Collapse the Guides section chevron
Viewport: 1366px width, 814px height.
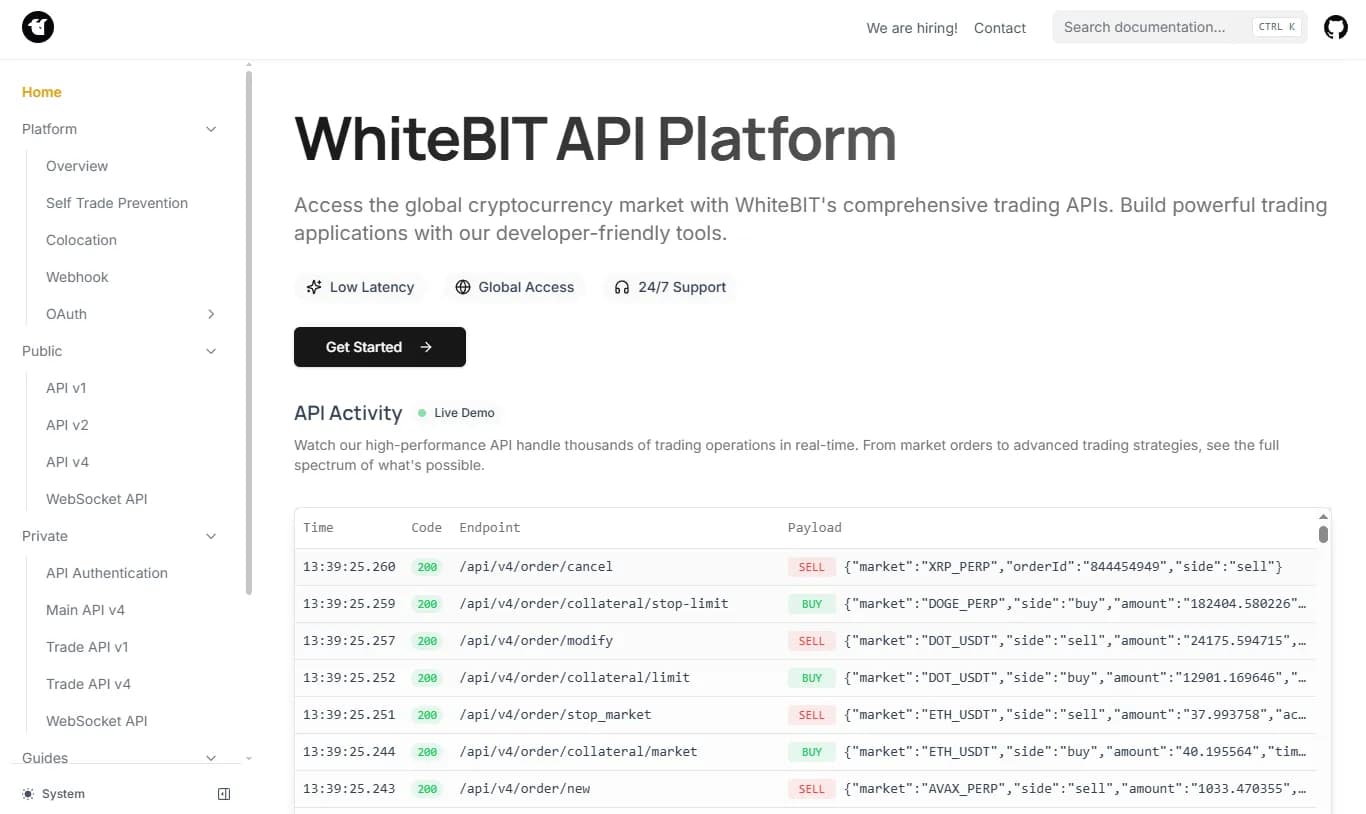click(x=211, y=758)
